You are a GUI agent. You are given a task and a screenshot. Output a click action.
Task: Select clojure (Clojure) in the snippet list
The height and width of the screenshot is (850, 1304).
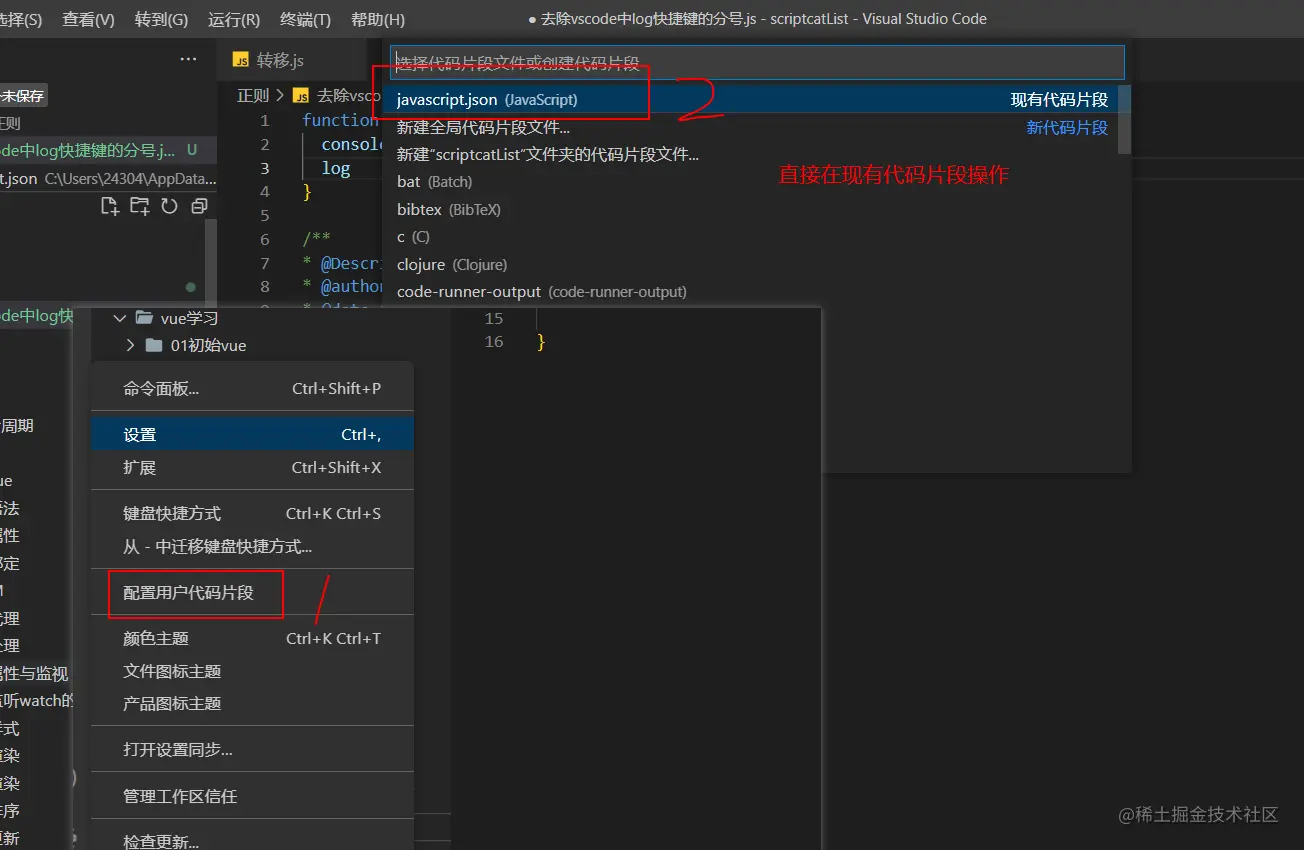[x=749, y=265]
